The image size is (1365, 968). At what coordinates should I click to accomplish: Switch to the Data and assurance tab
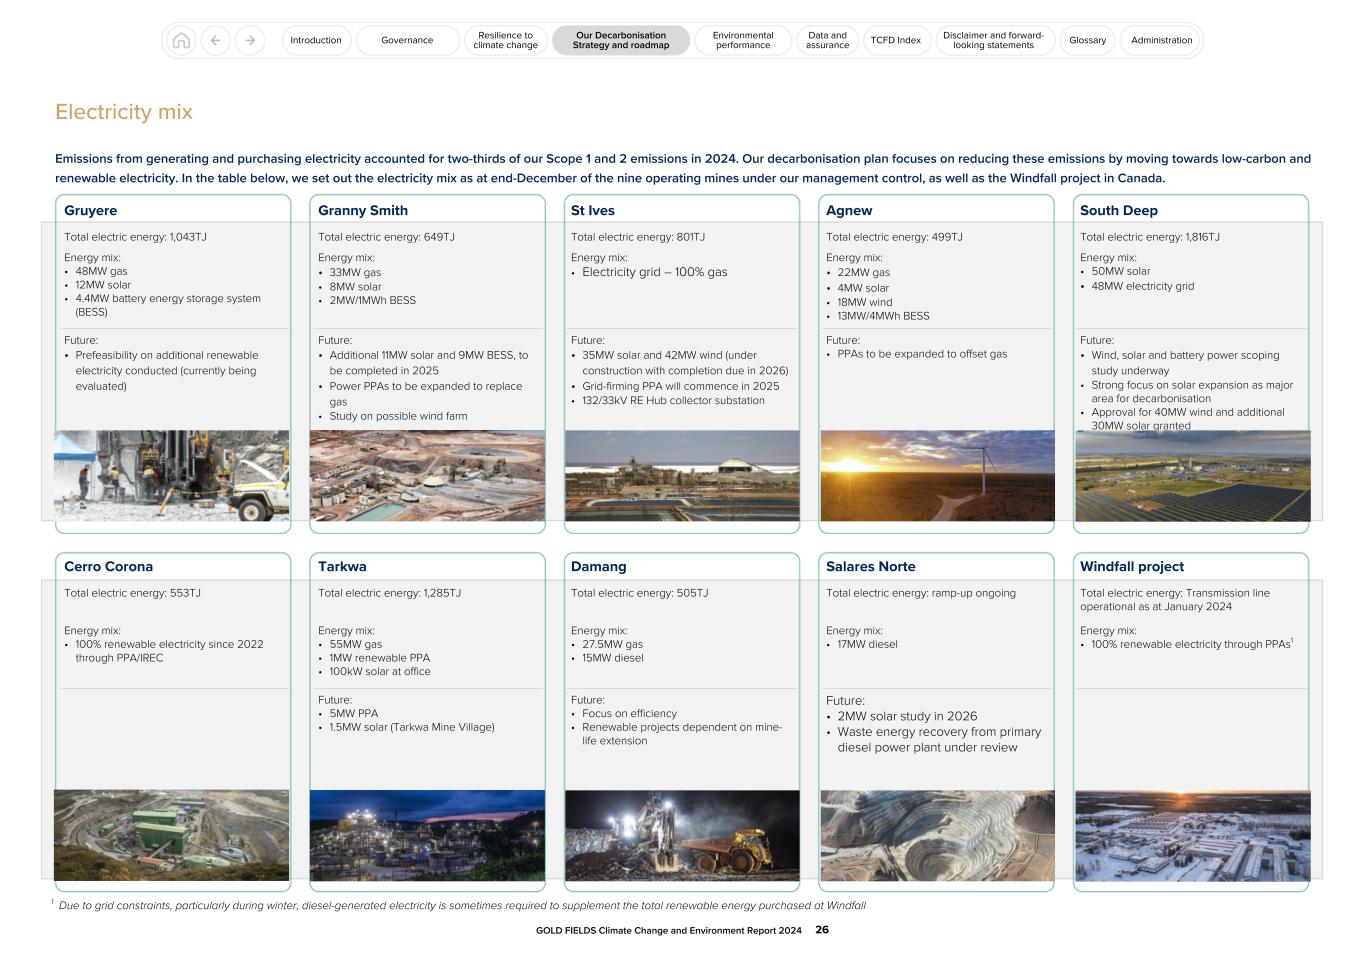pos(827,40)
